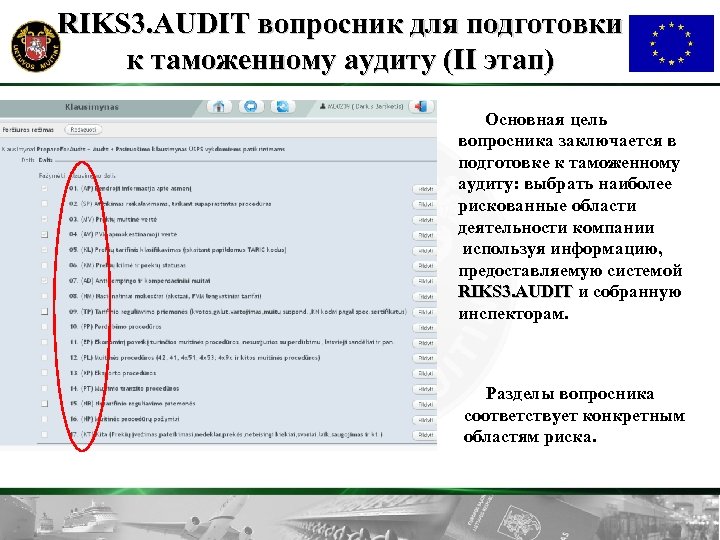The width and height of the screenshot is (720, 540).
Task: Click the right-side button in row 07 (AD)
Action: (424, 281)
